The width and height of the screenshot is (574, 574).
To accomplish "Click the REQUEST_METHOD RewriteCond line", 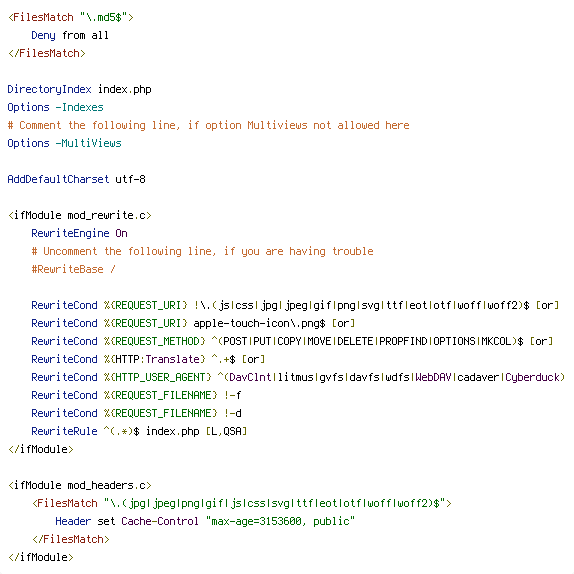I will 292,341.
